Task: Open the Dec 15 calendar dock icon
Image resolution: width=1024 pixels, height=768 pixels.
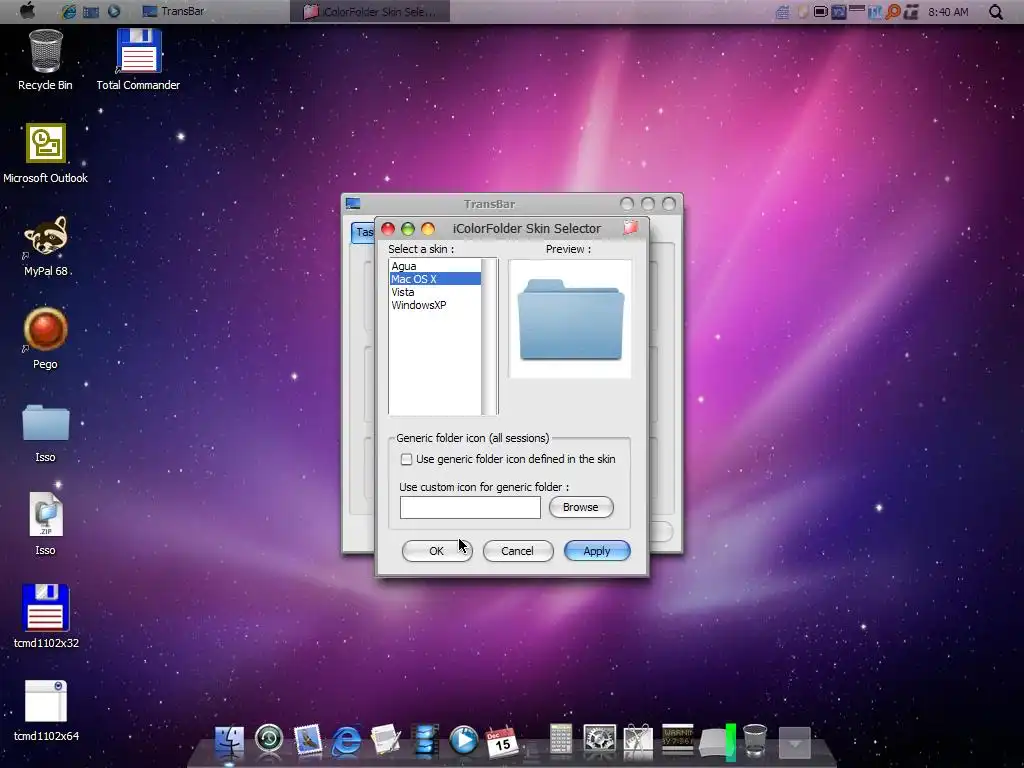Action: coord(502,742)
